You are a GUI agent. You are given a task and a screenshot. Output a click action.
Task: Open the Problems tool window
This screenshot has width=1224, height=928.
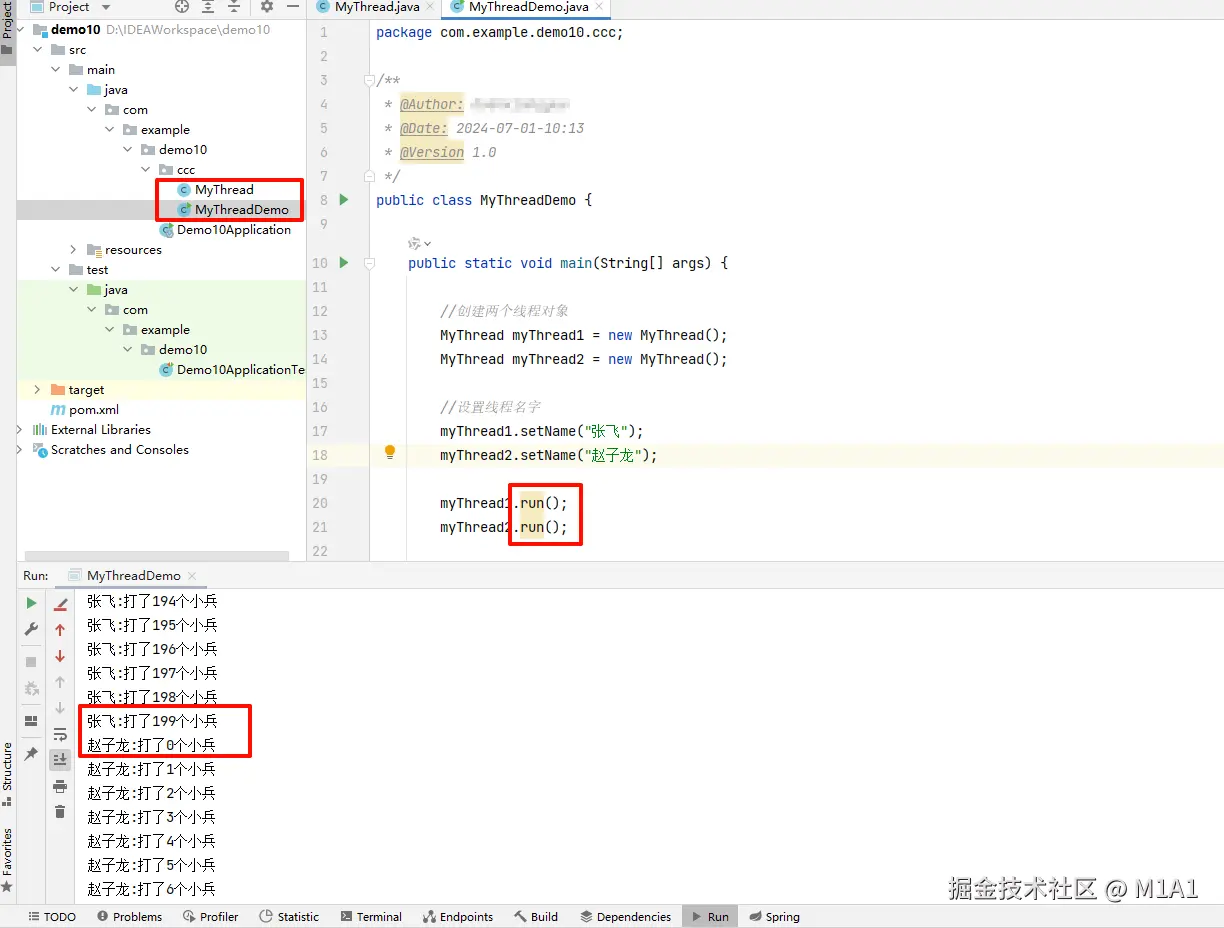click(x=129, y=917)
